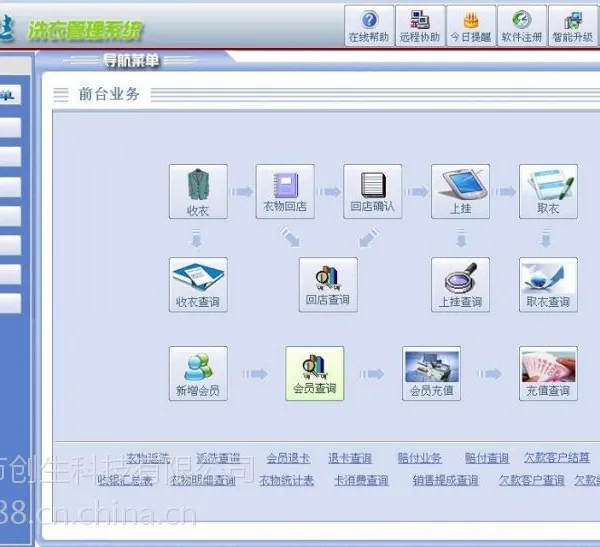Open 今日提醒 toolbar button
The image size is (600, 547).
[x=471, y=26]
